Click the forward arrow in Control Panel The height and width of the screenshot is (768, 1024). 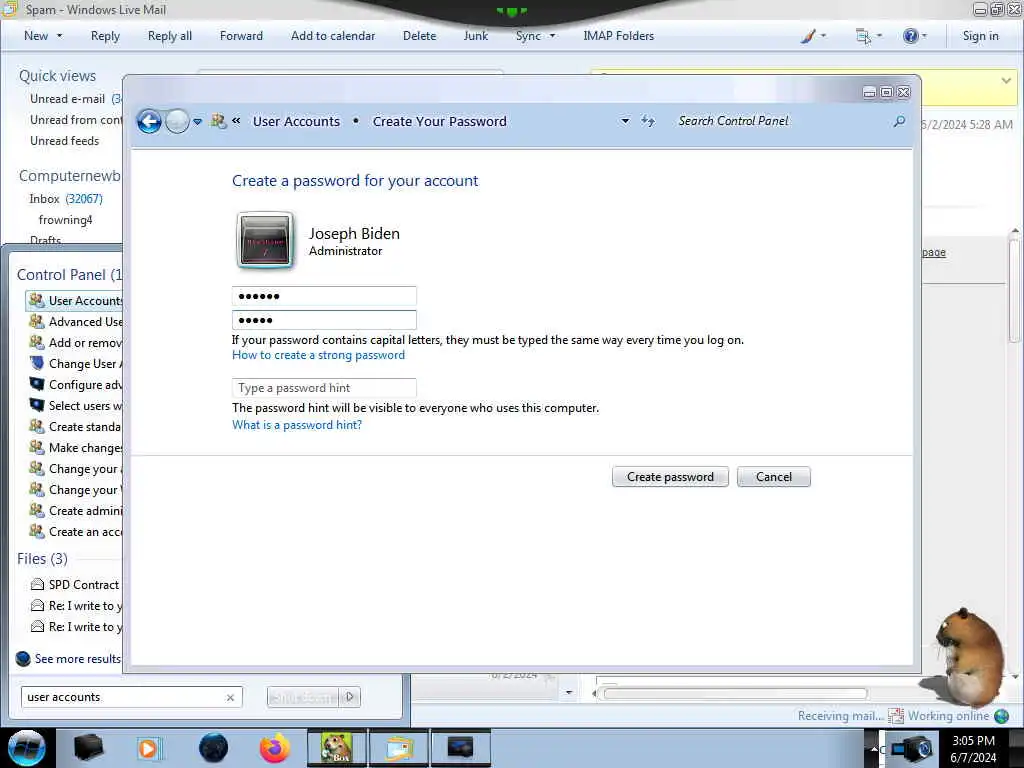[177, 121]
